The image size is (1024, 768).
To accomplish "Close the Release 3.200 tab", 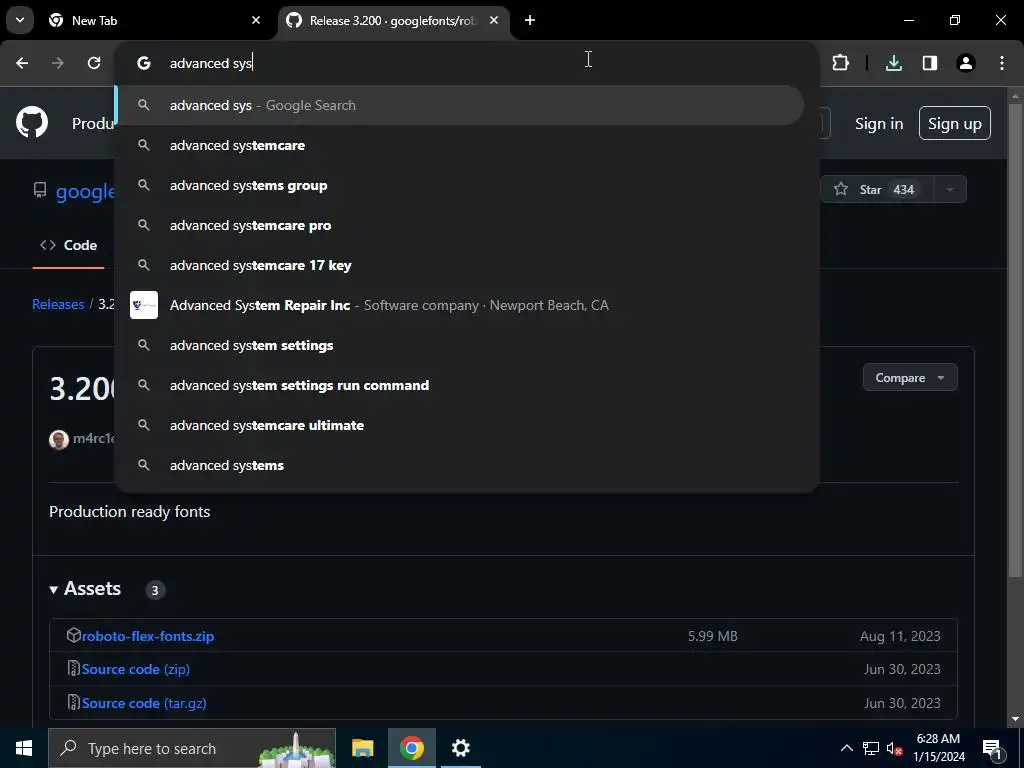I will (x=494, y=20).
